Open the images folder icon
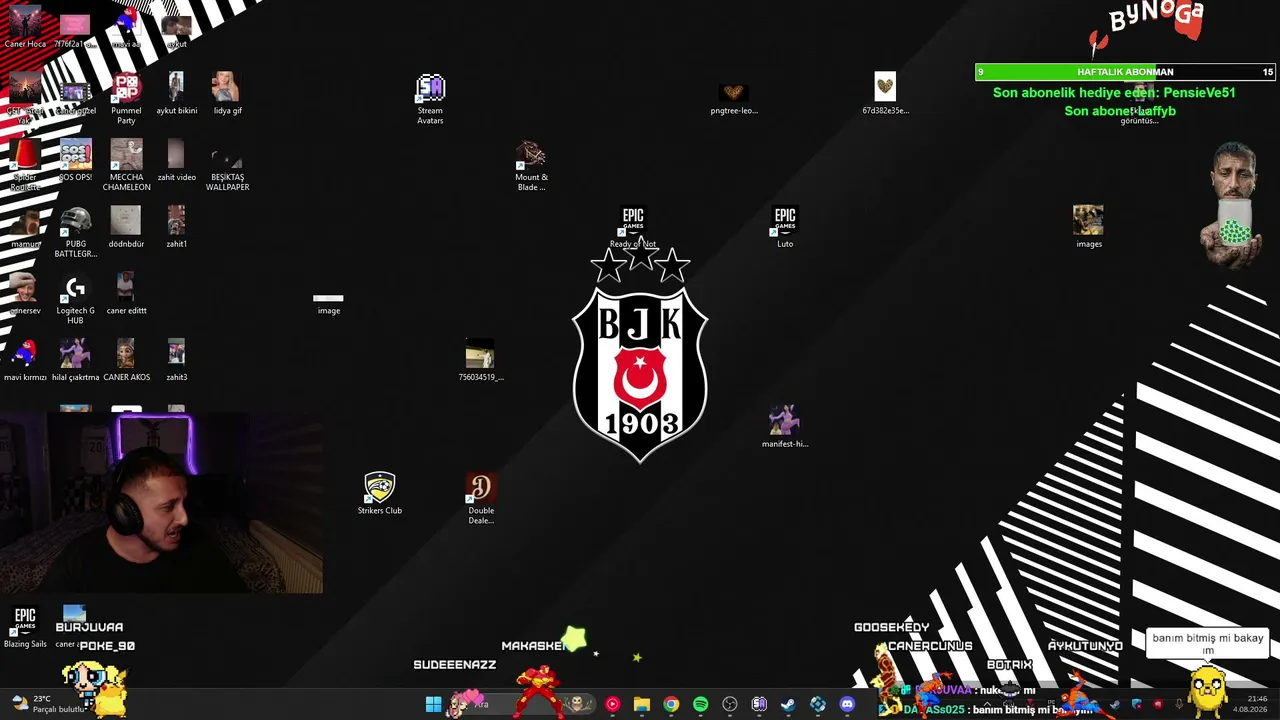 point(1088,227)
